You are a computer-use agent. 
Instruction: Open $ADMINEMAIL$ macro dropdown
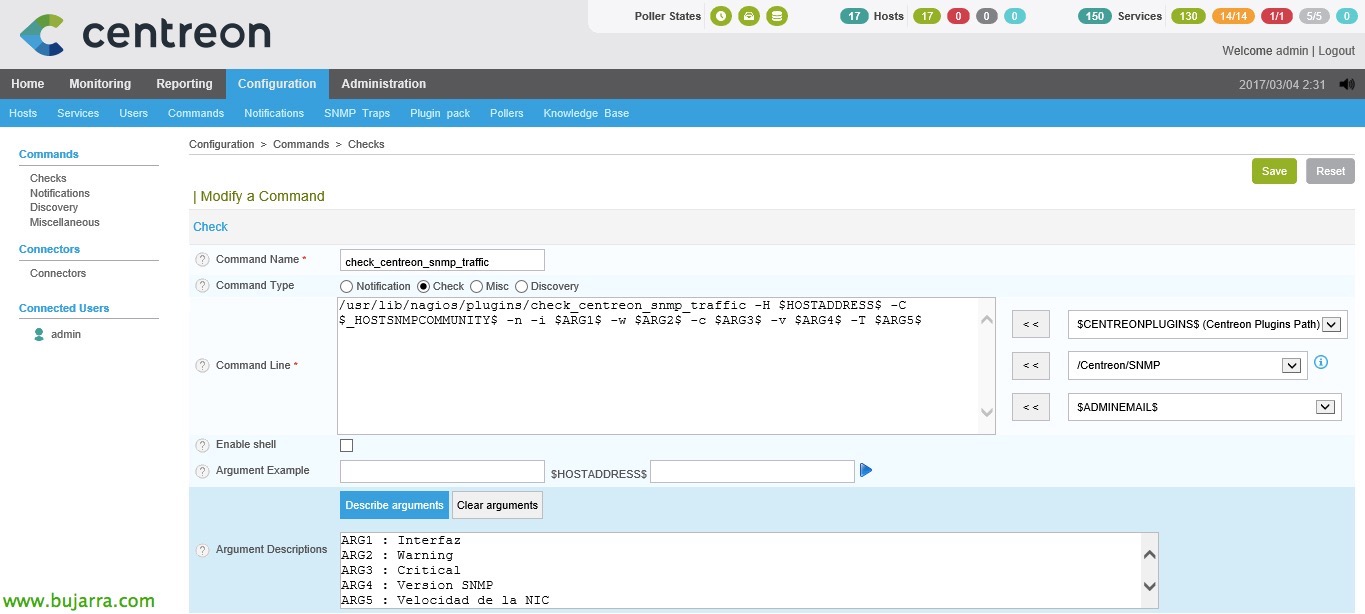pyautogui.click(x=1204, y=407)
